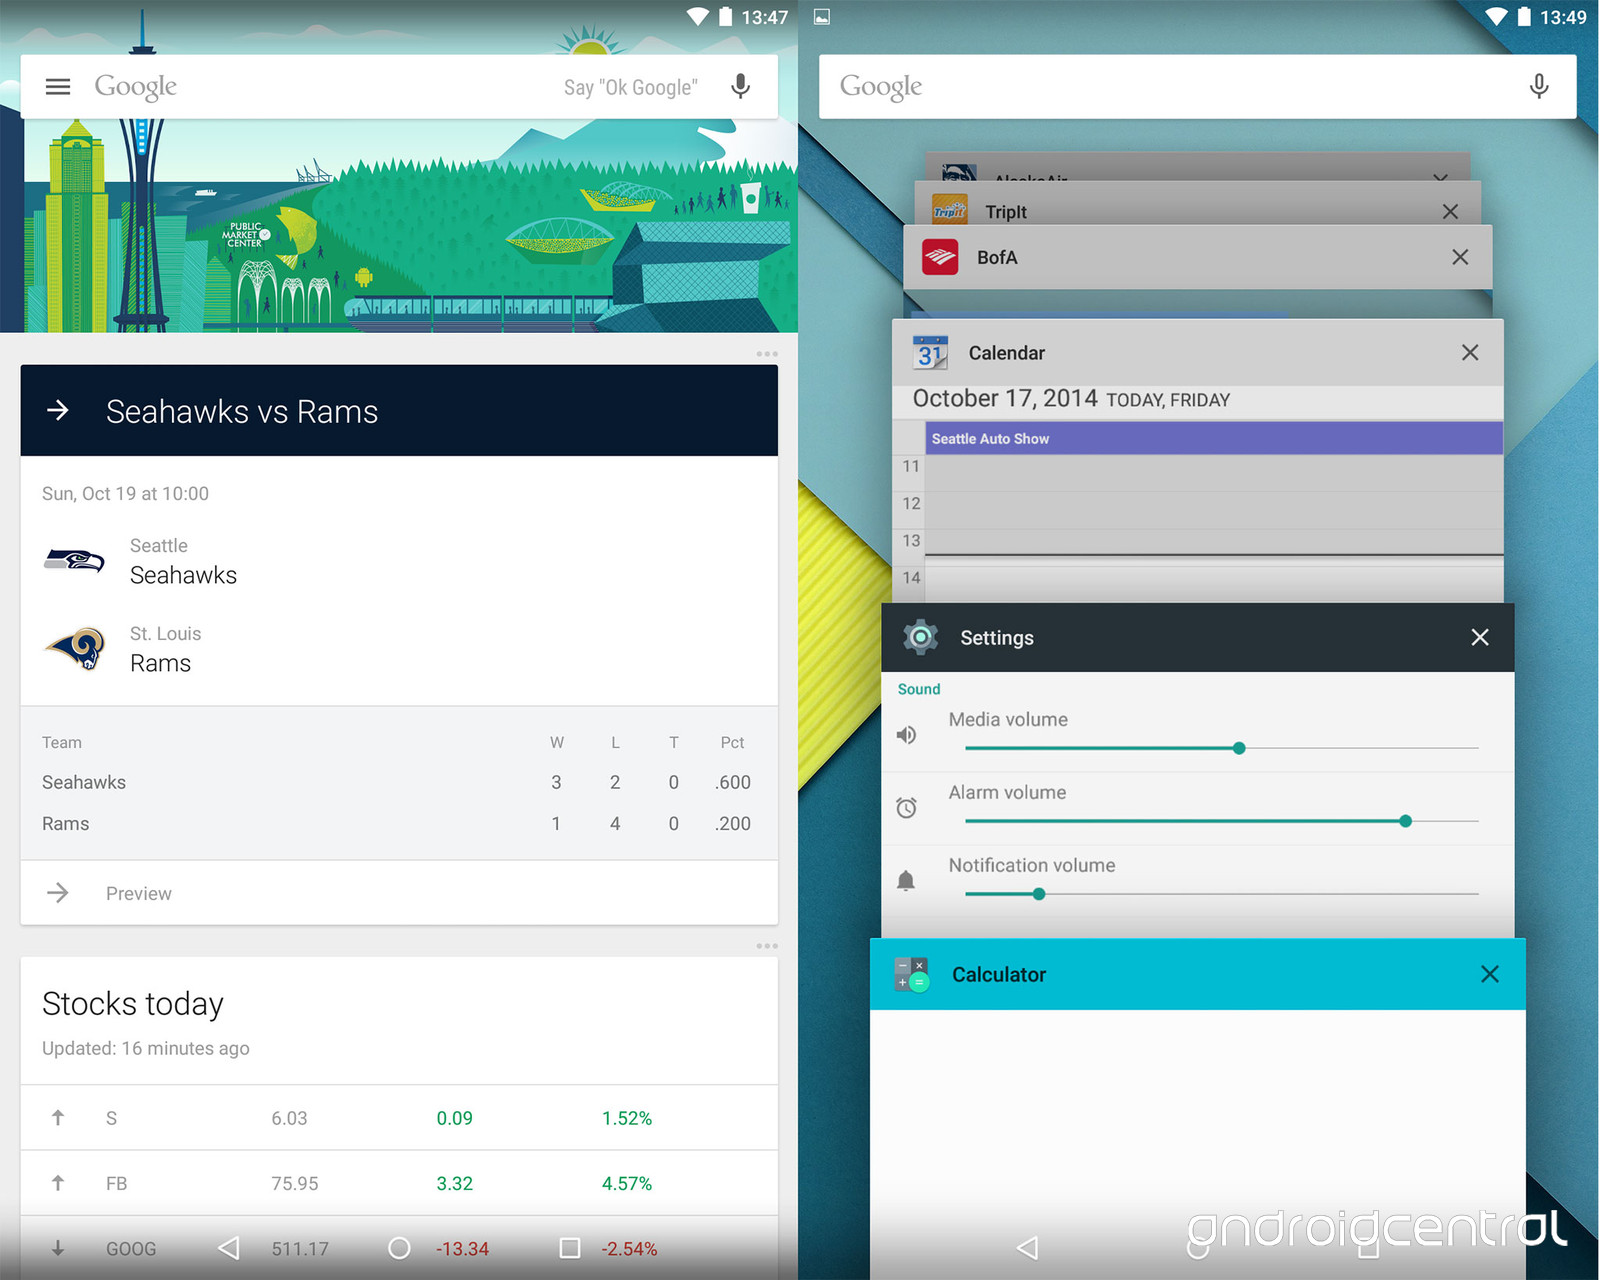Dismiss the BofA recent app card
Screen dimensions: 1600x1280
point(1460,257)
